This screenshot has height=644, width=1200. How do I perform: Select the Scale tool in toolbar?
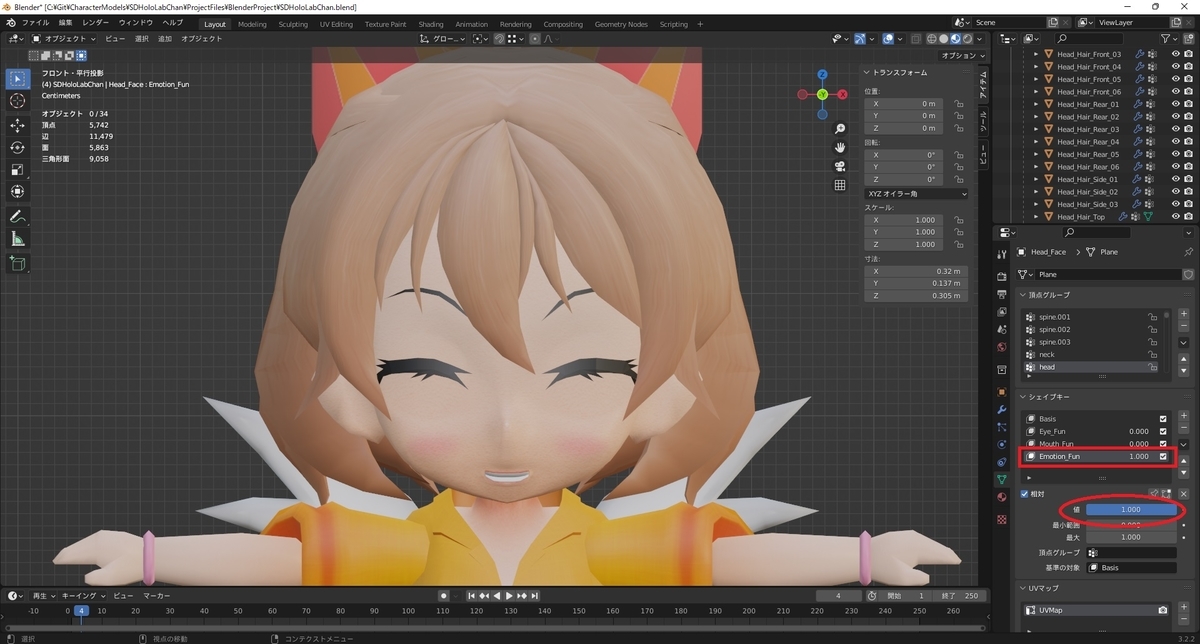[18, 170]
